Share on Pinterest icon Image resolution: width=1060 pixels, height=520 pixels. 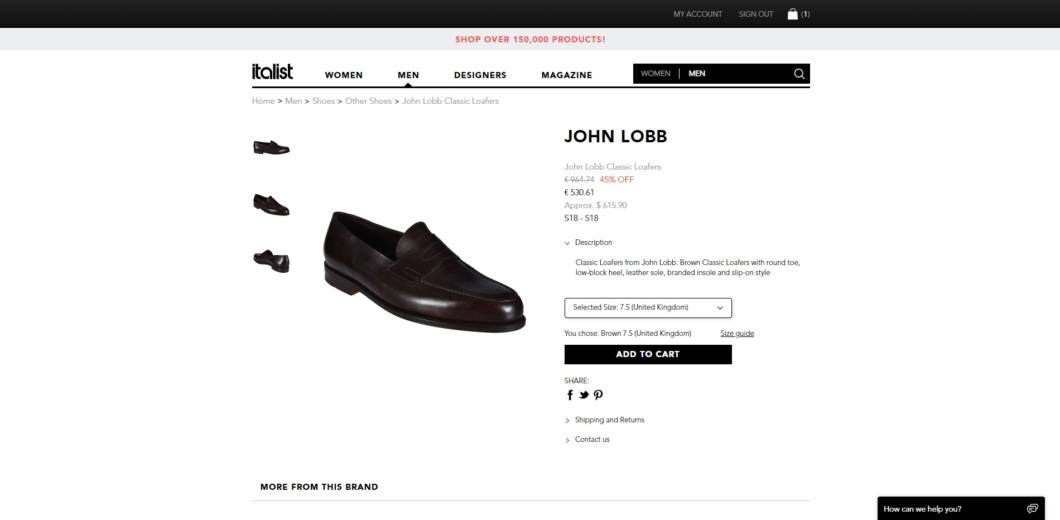598,395
